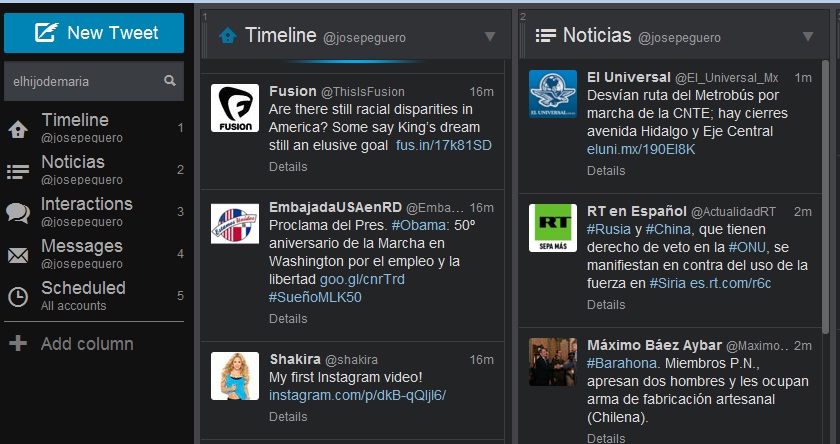The width and height of the screenshot is (840, 444).
Task: Click the Noticias column header list icon
Action: point(545,36)
